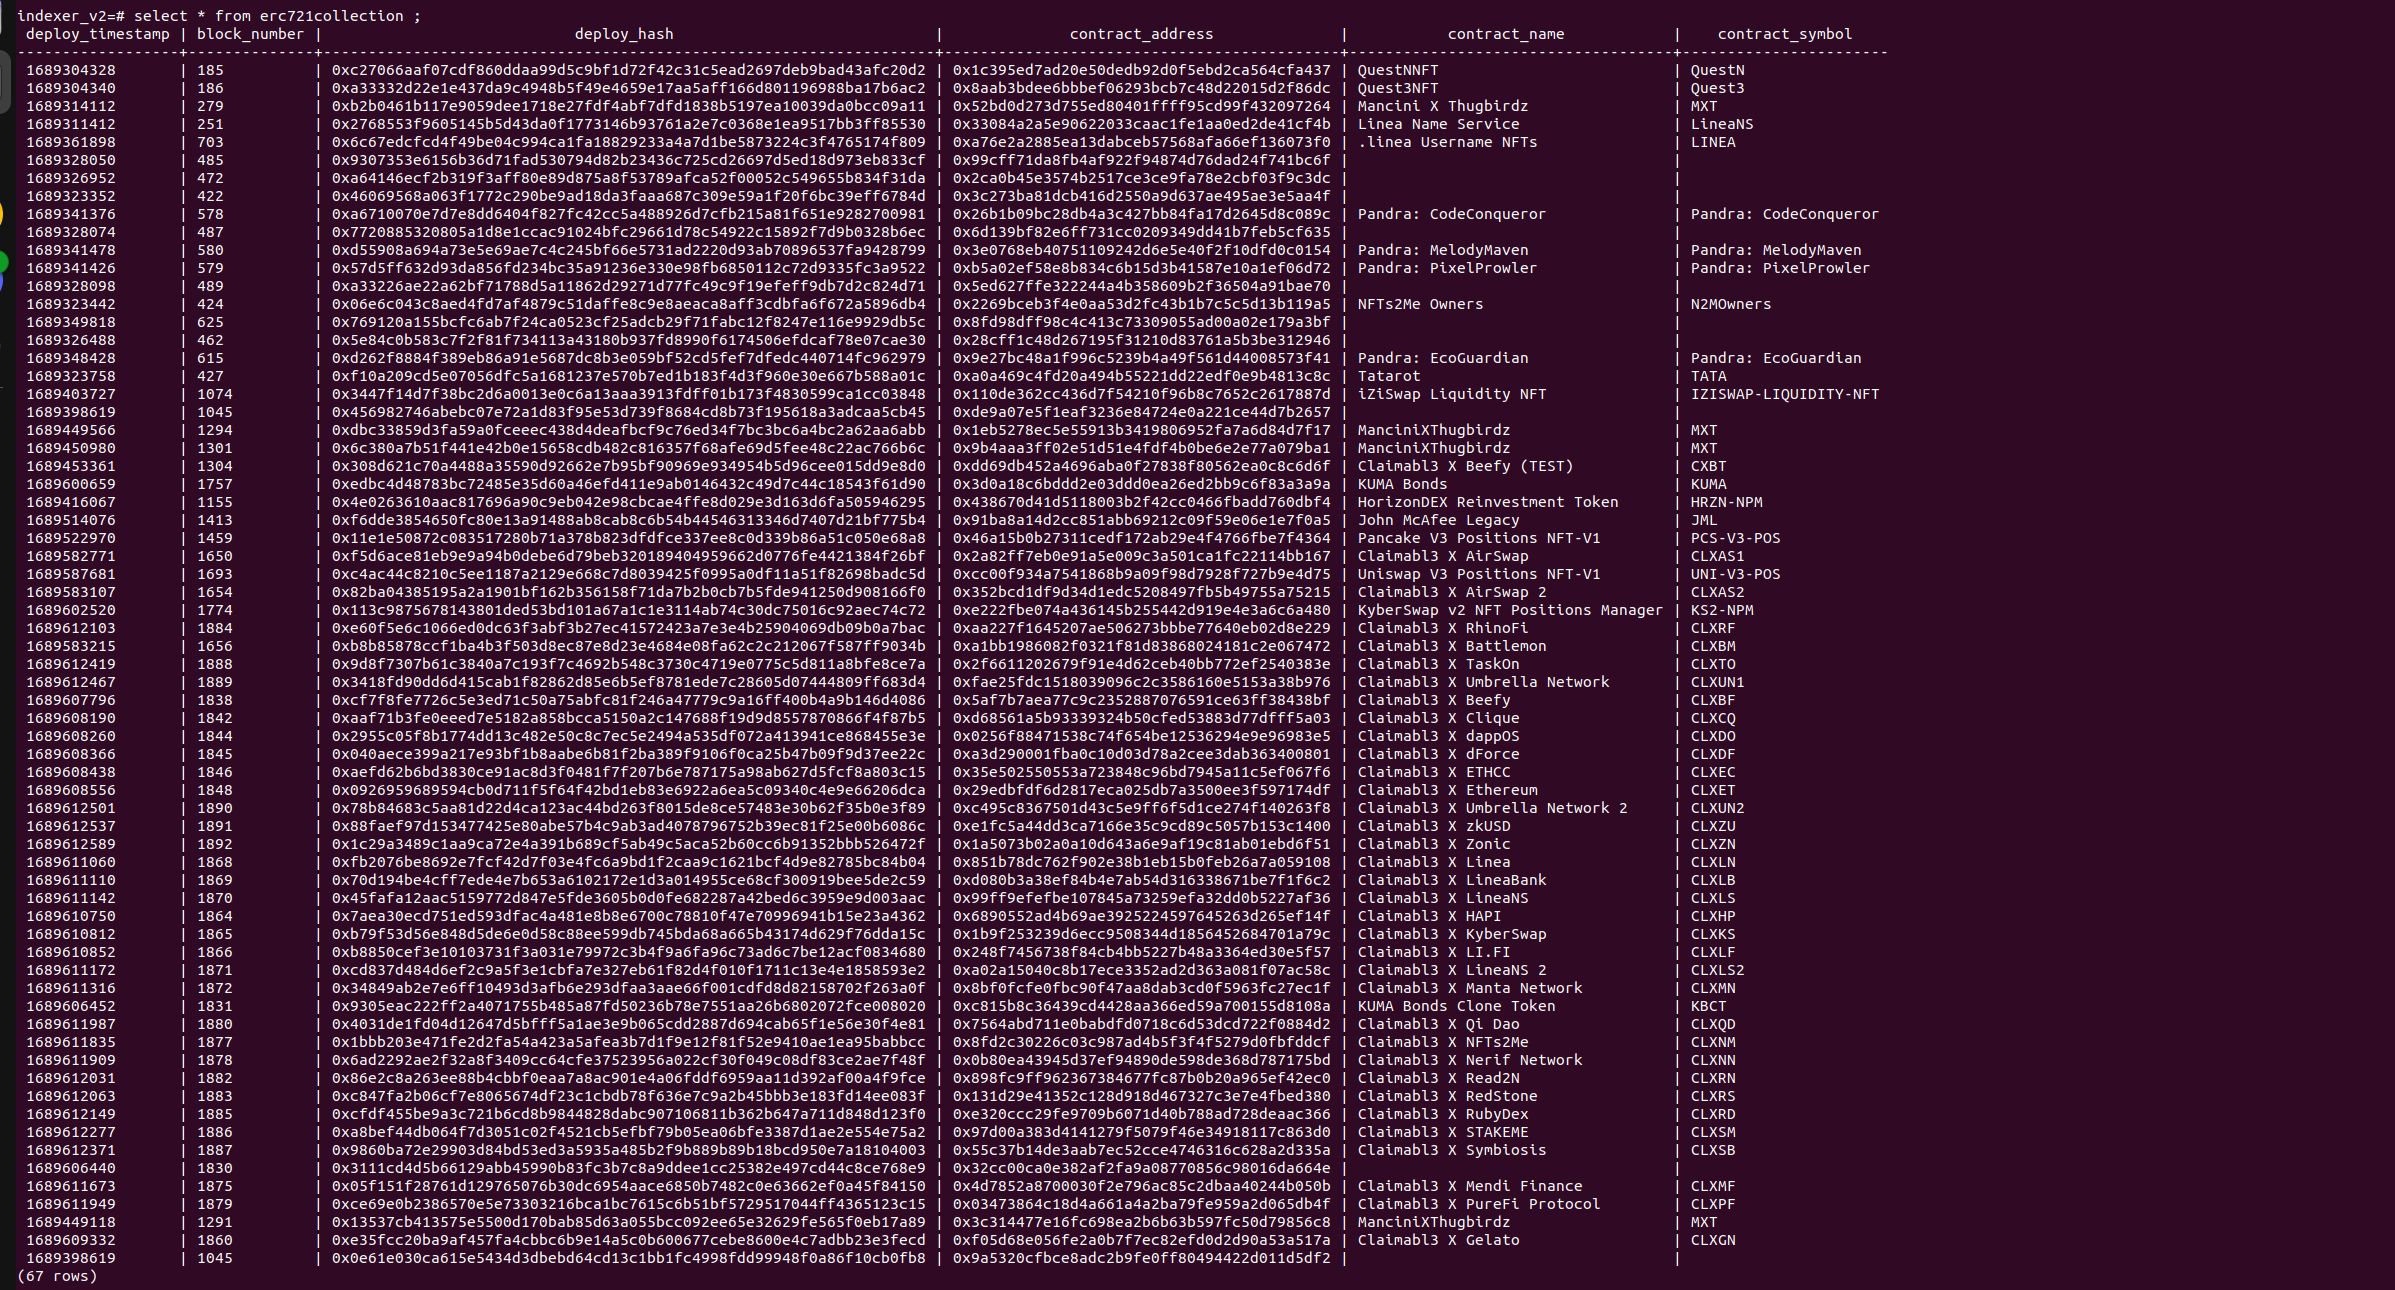Click the Tatarot contract name
The width and height of the screenshot is (2395, 1290).
1389,376
